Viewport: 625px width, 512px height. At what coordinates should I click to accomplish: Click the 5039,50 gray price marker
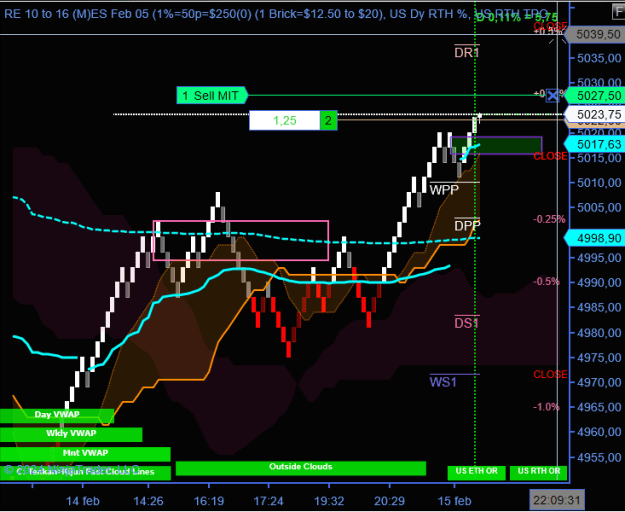tap(595, 34)
